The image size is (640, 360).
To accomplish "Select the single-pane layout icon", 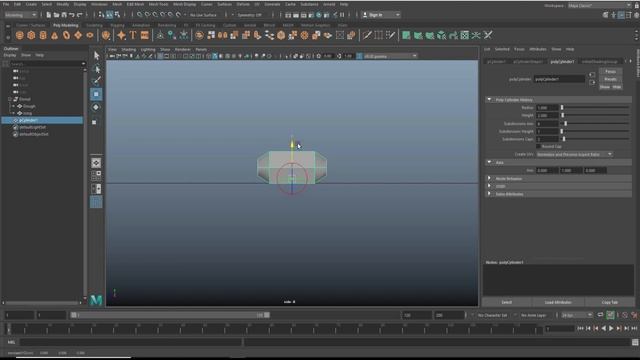I will (96, 163).
